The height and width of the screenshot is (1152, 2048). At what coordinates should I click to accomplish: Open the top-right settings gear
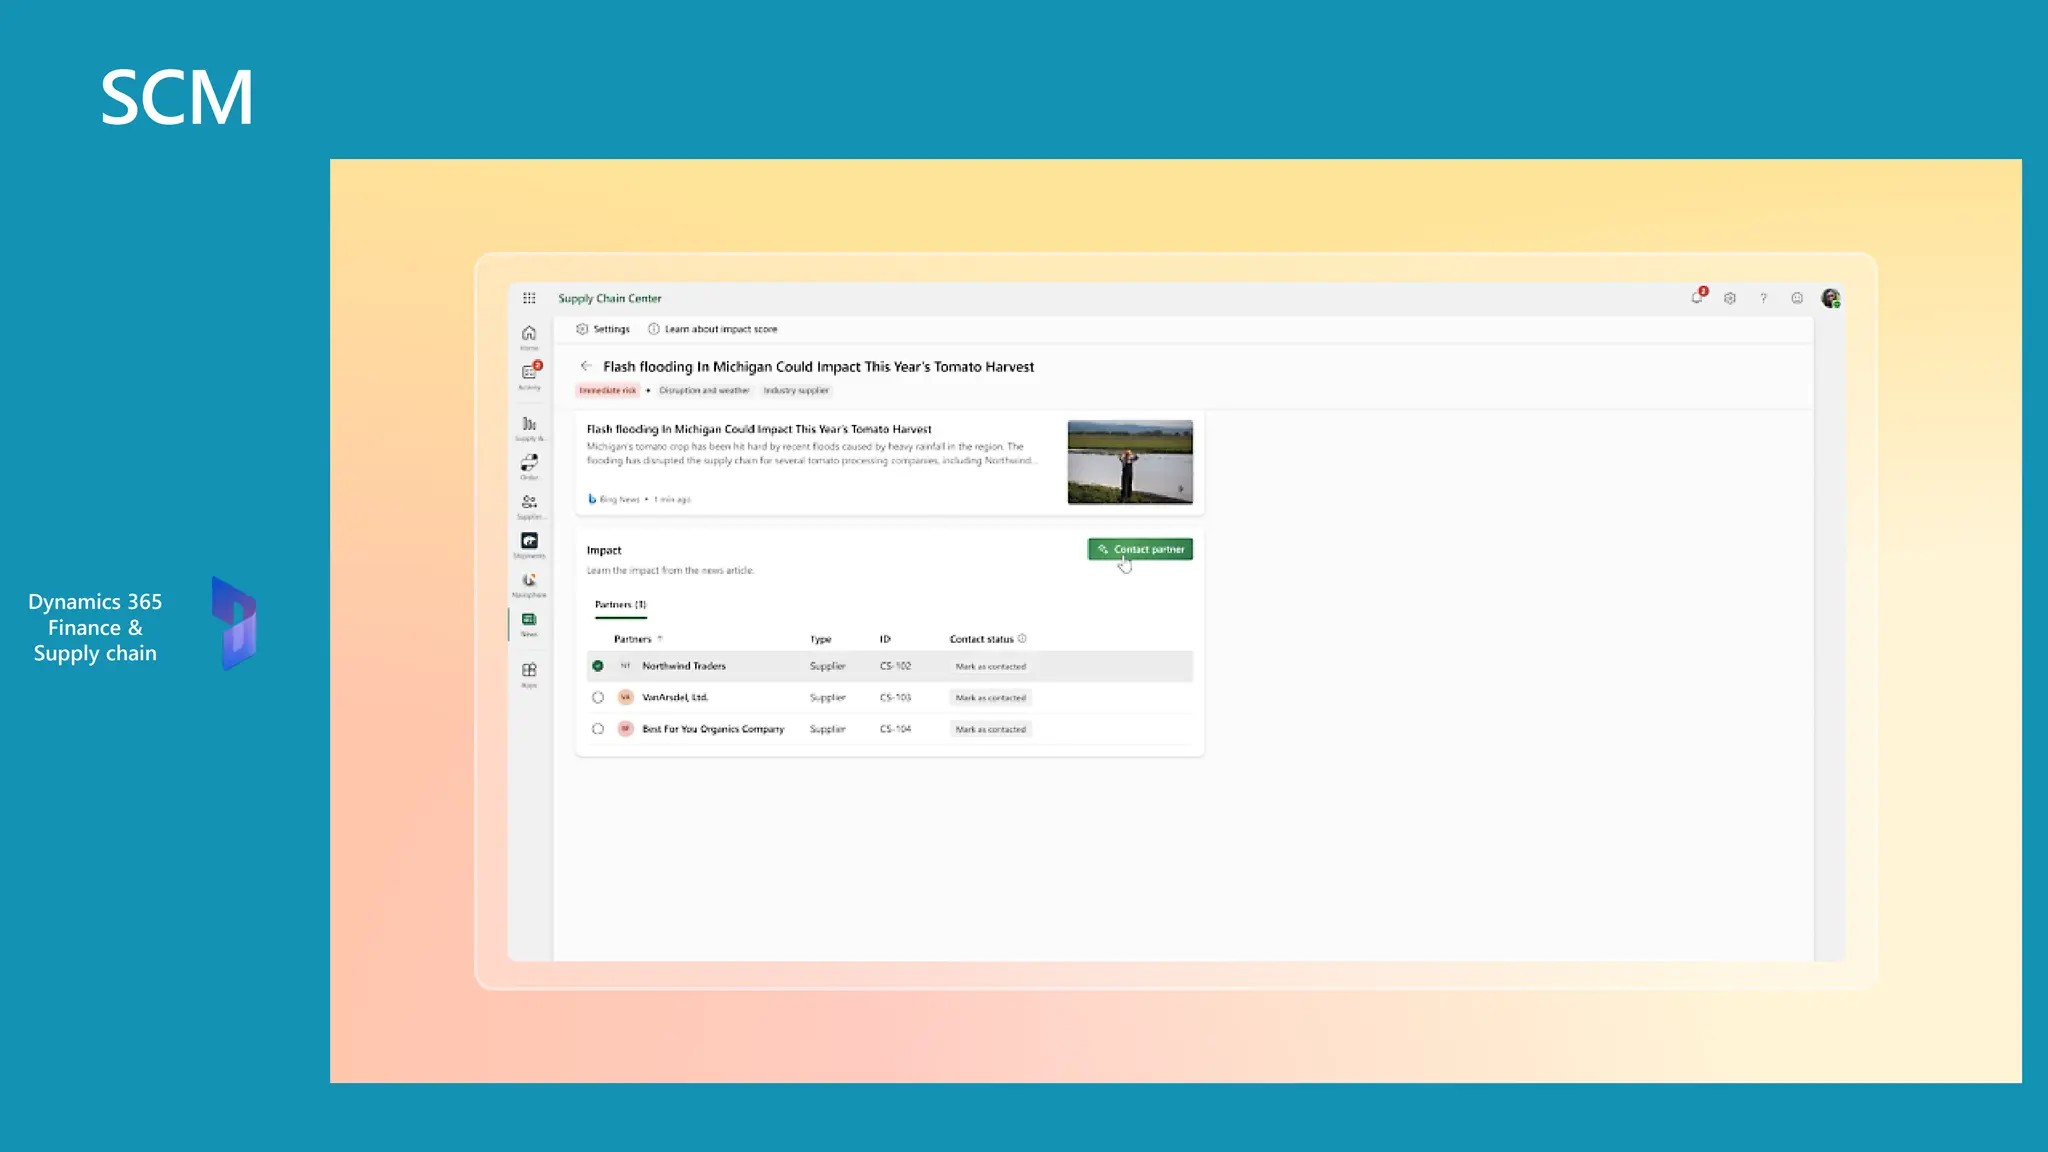[1730, 298]
